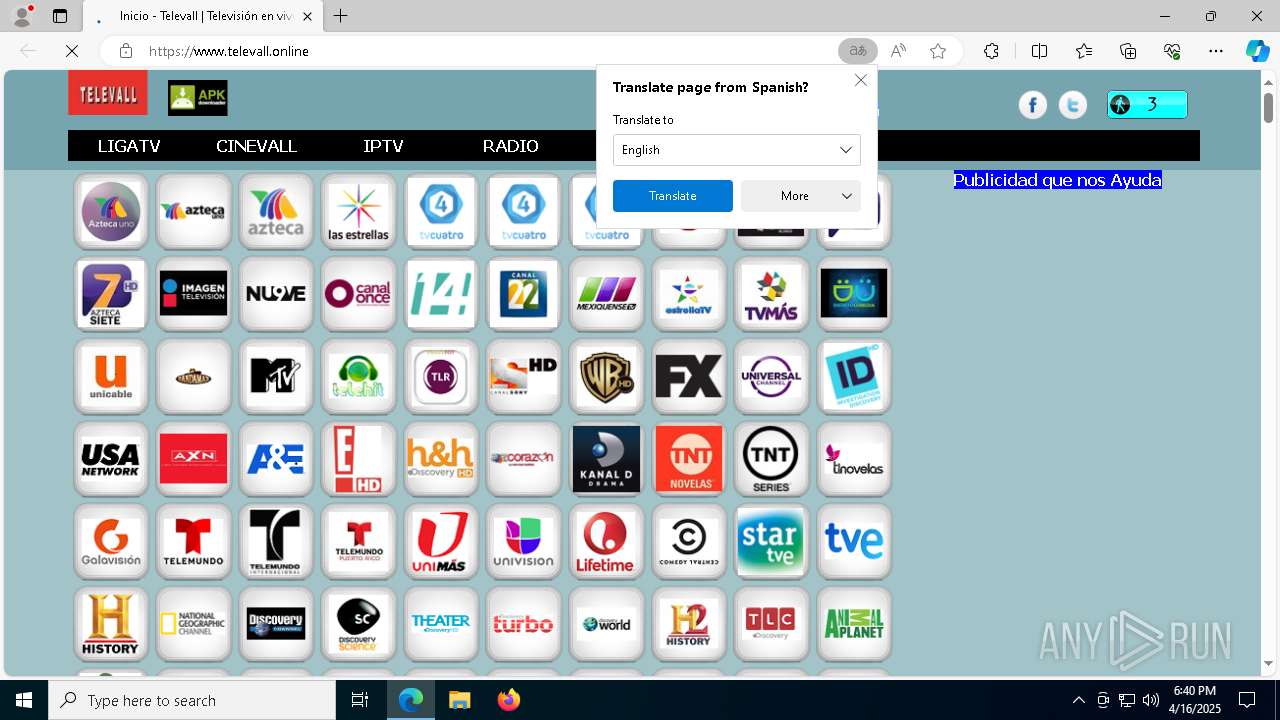
Task: Open the History channel icon
Action: pos(111,624)
